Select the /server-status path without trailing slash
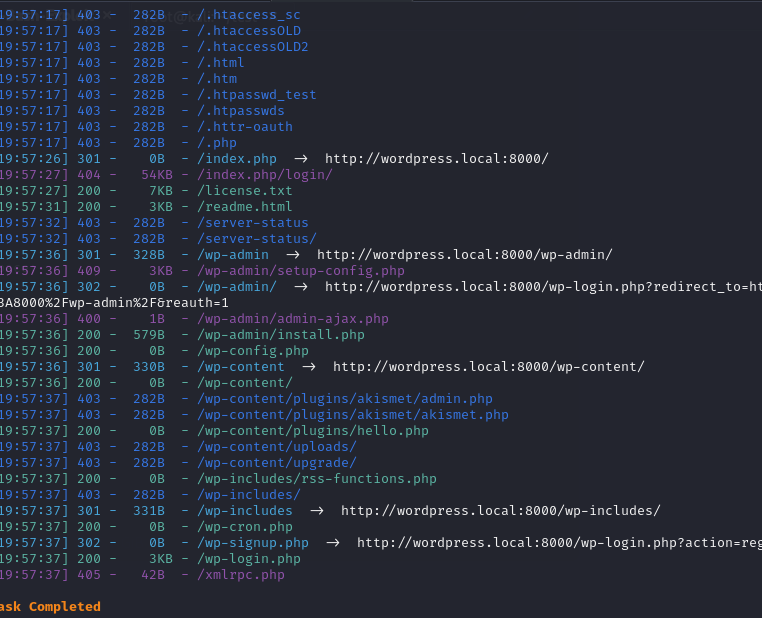 point(253,223)
